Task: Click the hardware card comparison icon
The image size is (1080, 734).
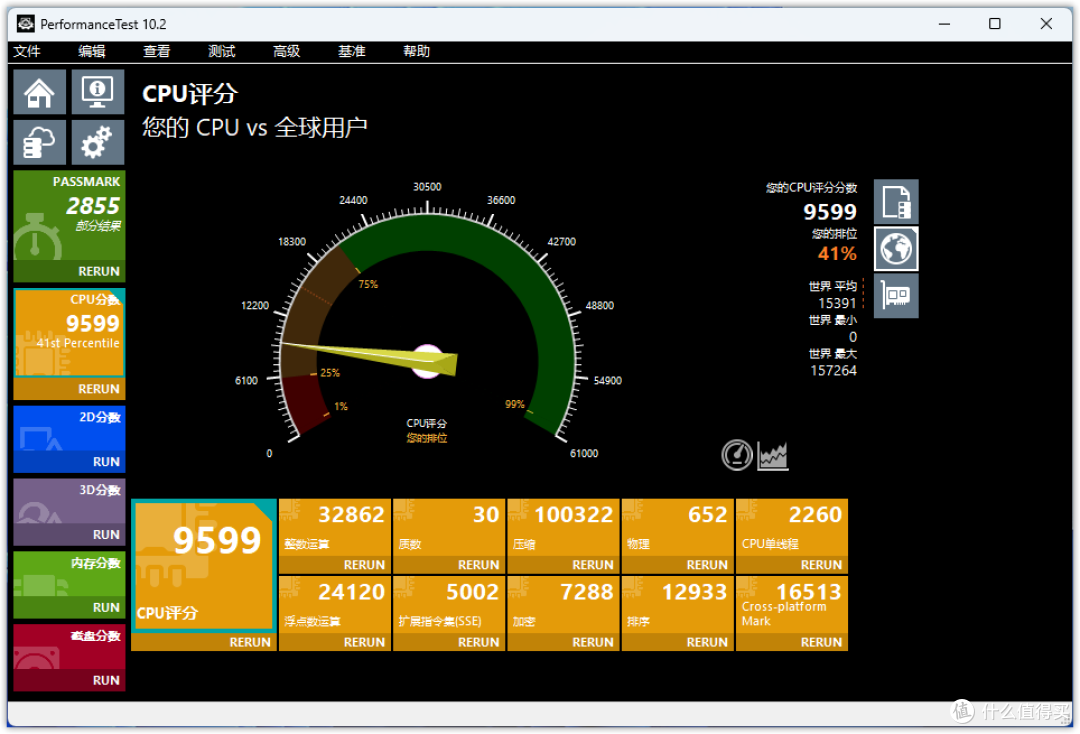Action: pyautogui.click(x=896, y=296)
